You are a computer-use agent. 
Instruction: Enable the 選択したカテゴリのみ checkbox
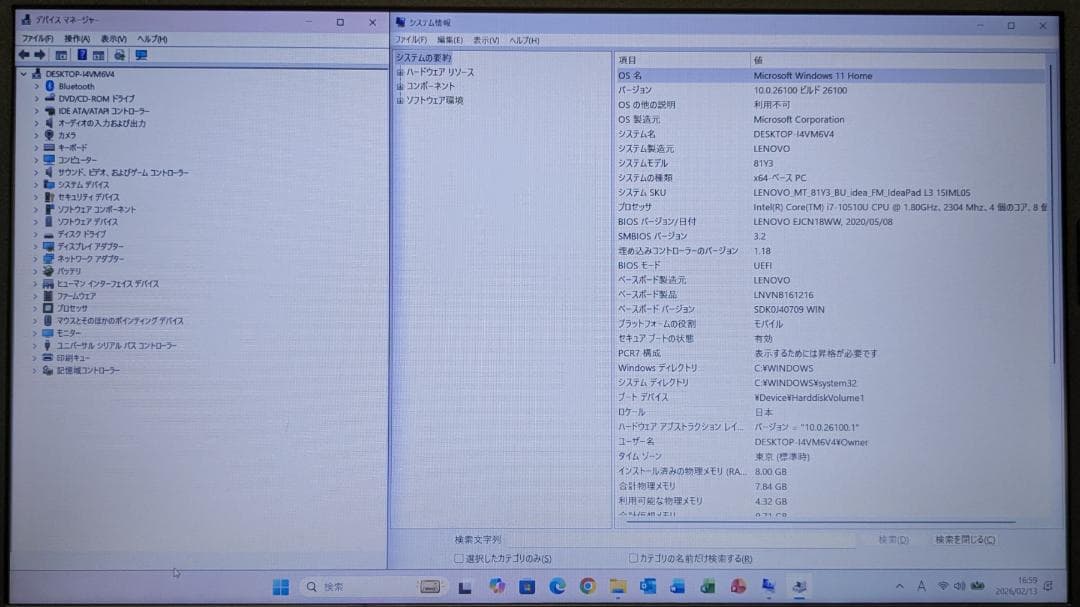coord(459,559)
